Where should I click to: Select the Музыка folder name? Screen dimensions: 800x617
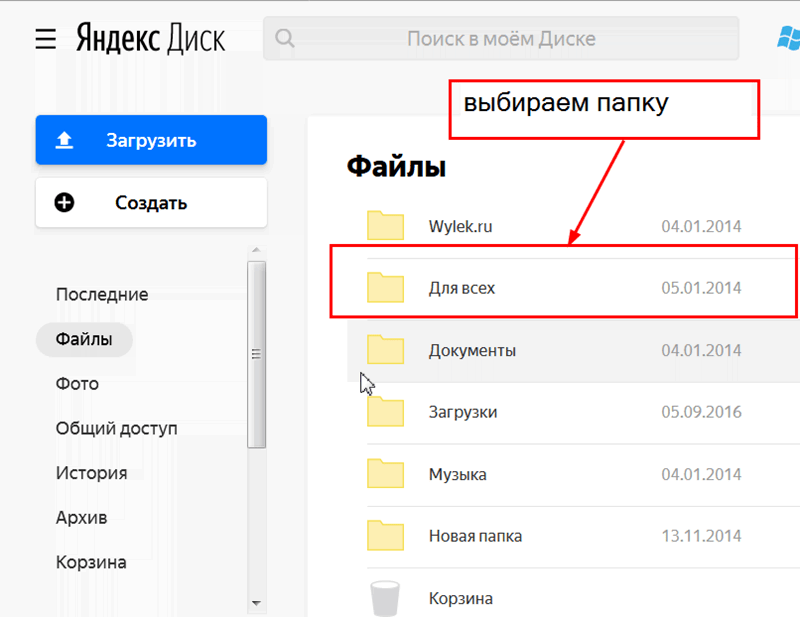458,475
